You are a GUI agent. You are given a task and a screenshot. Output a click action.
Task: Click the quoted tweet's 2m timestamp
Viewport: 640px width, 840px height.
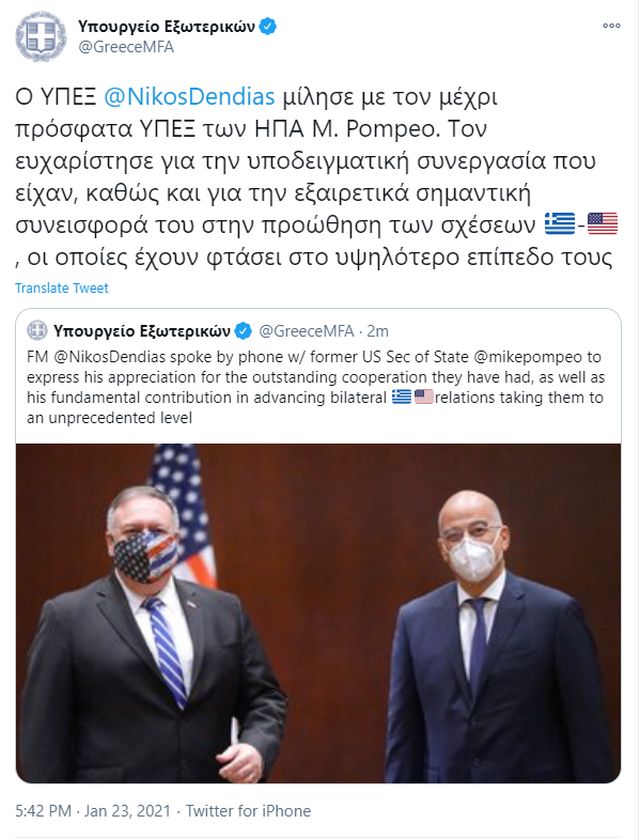tap(378, 331)
